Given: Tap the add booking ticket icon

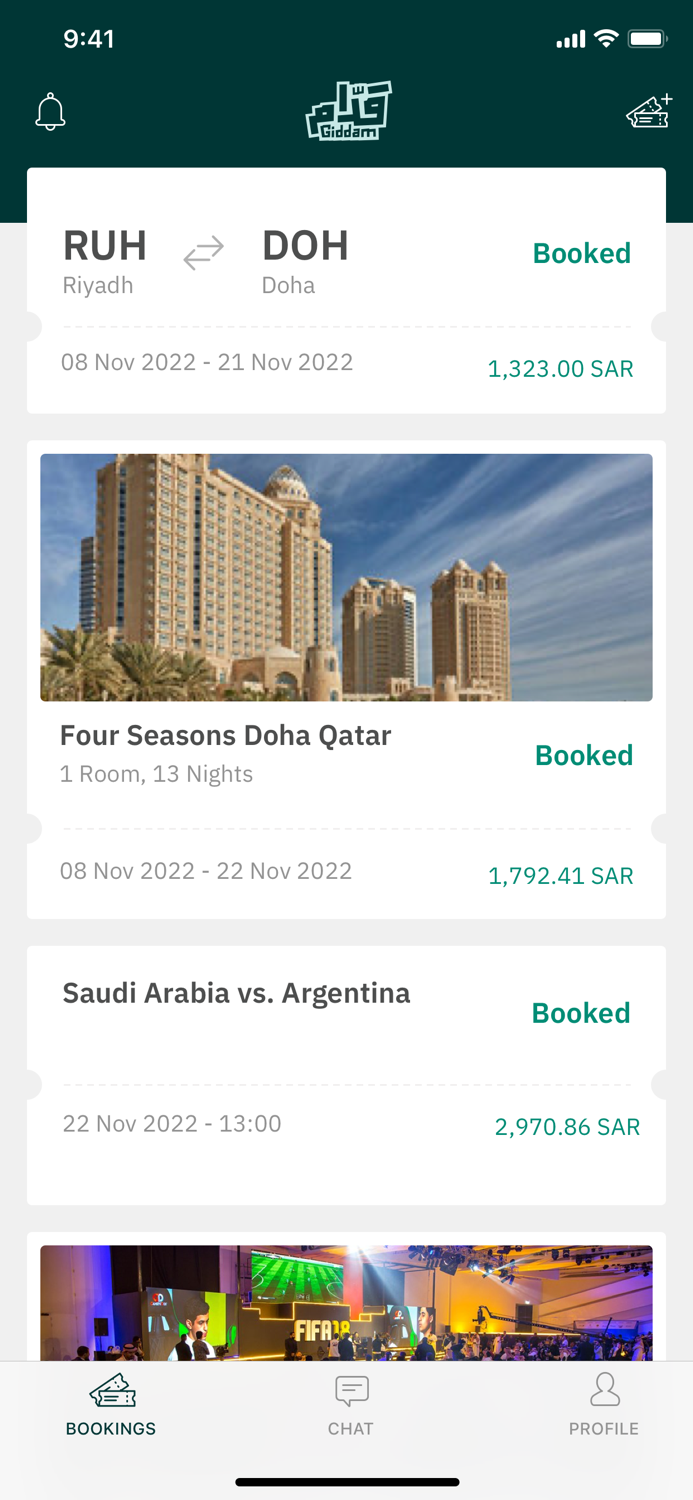Looking at the screenshot, I should pos(649,113).
